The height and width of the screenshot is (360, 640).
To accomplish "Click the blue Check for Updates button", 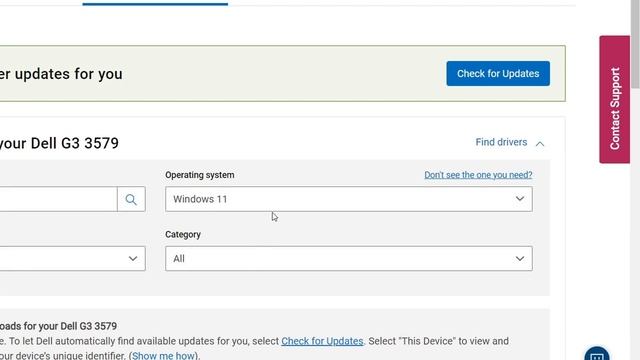I will 498,73.
